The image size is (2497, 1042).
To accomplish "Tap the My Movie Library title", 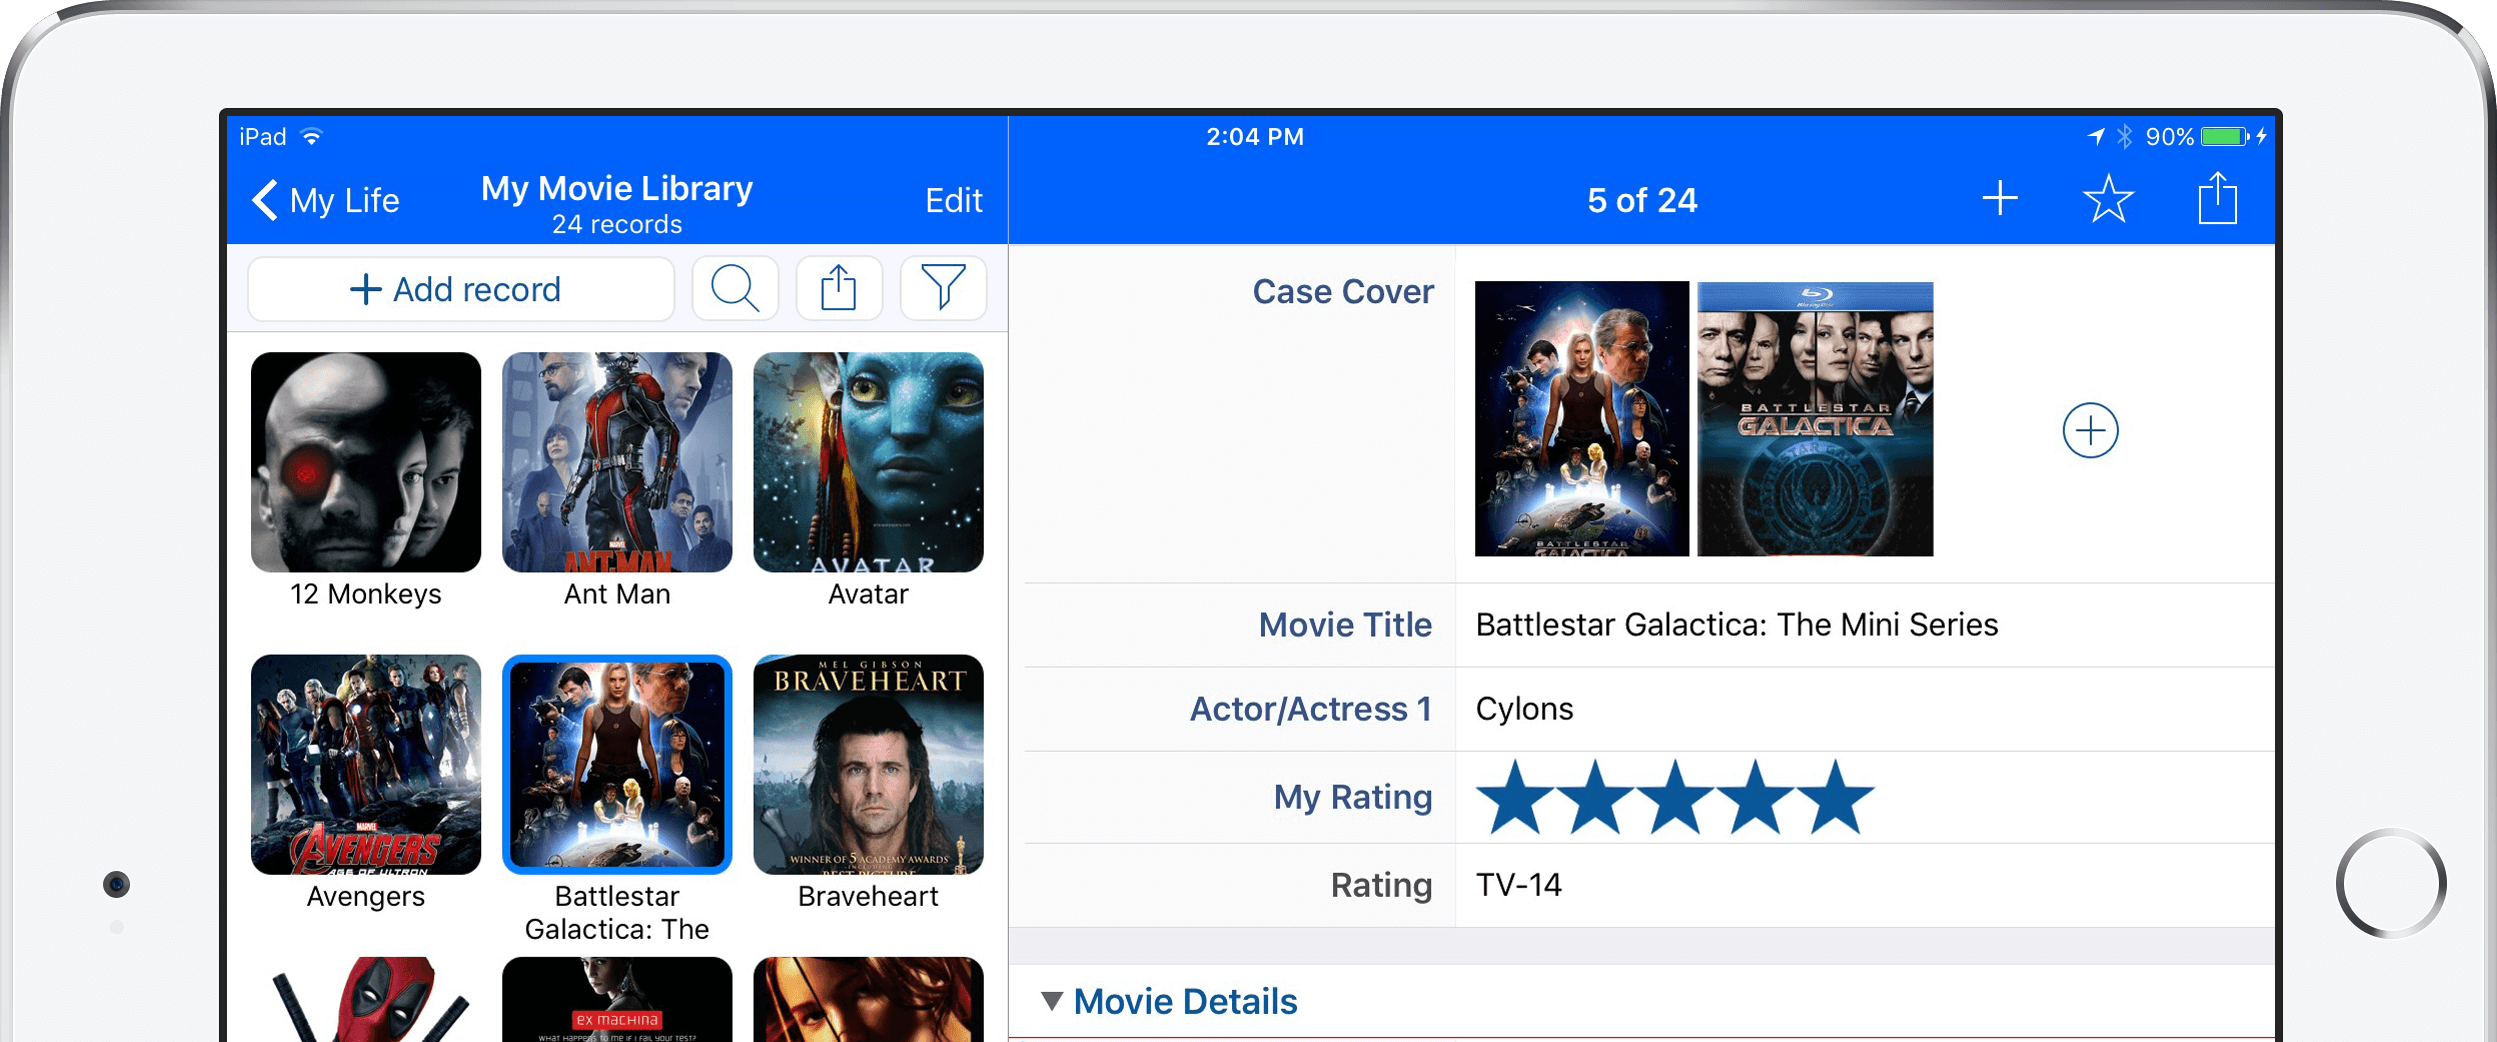I will (x=617, y=188).
